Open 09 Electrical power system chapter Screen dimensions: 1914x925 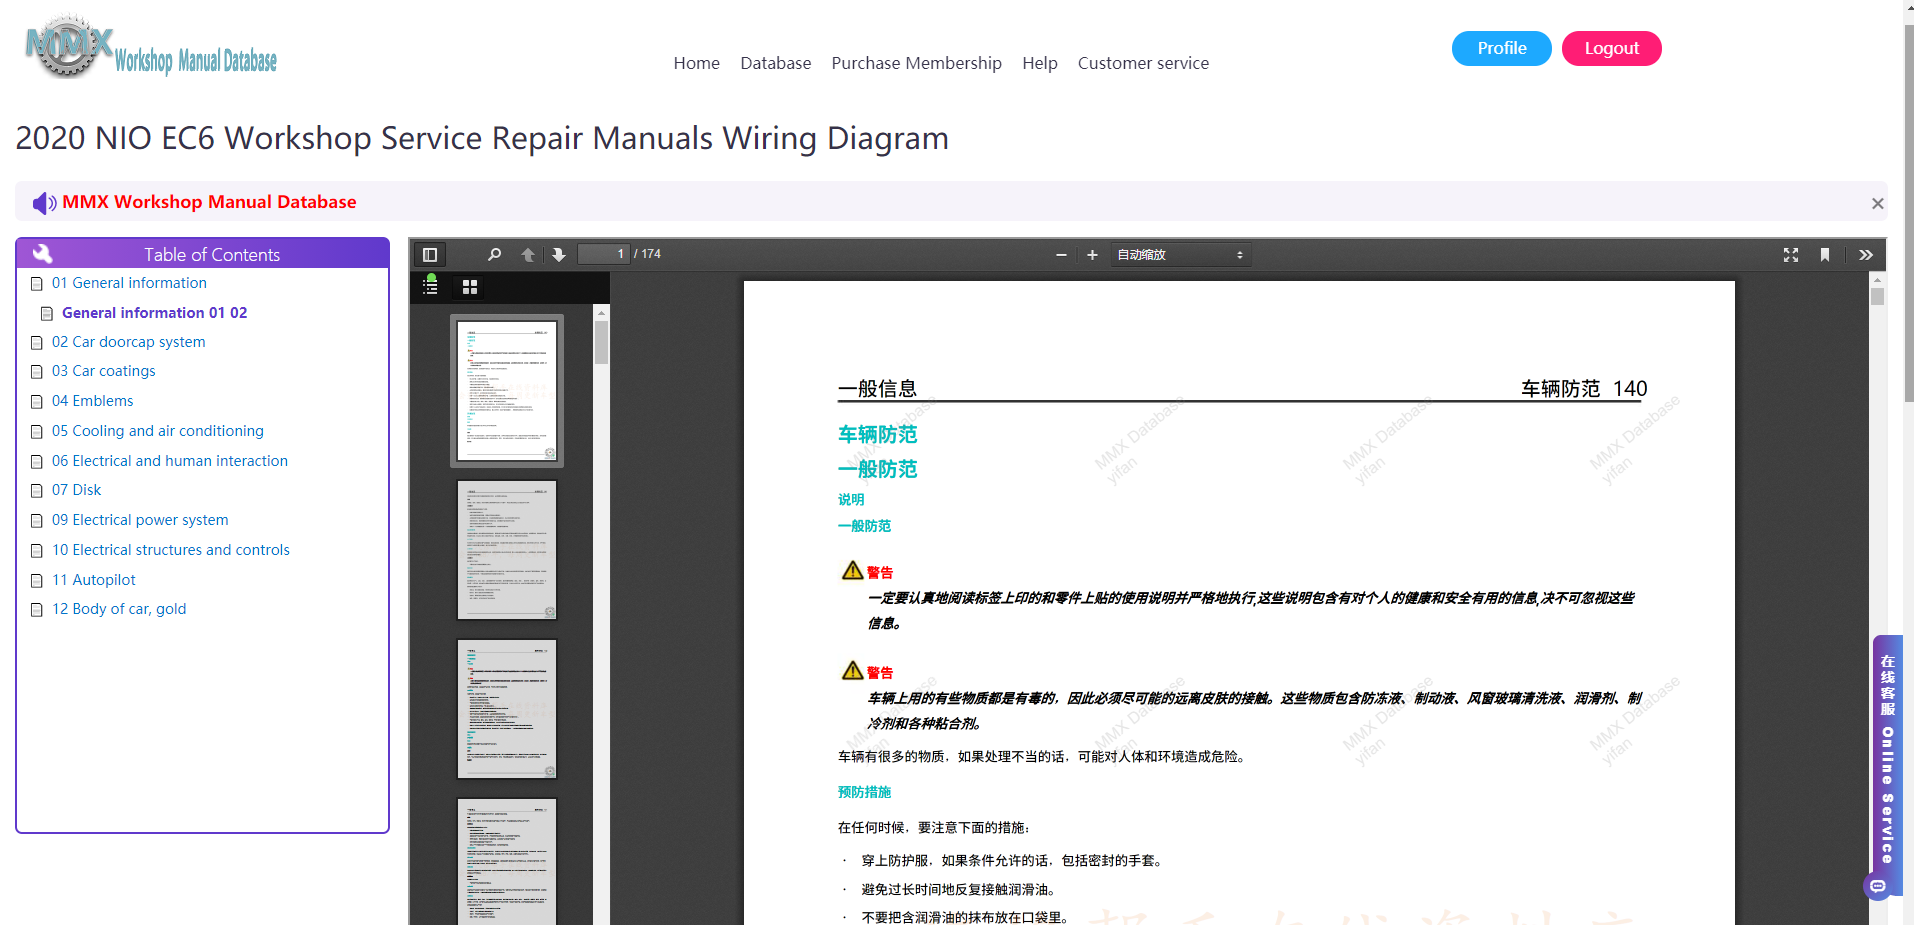pos(140,520)
